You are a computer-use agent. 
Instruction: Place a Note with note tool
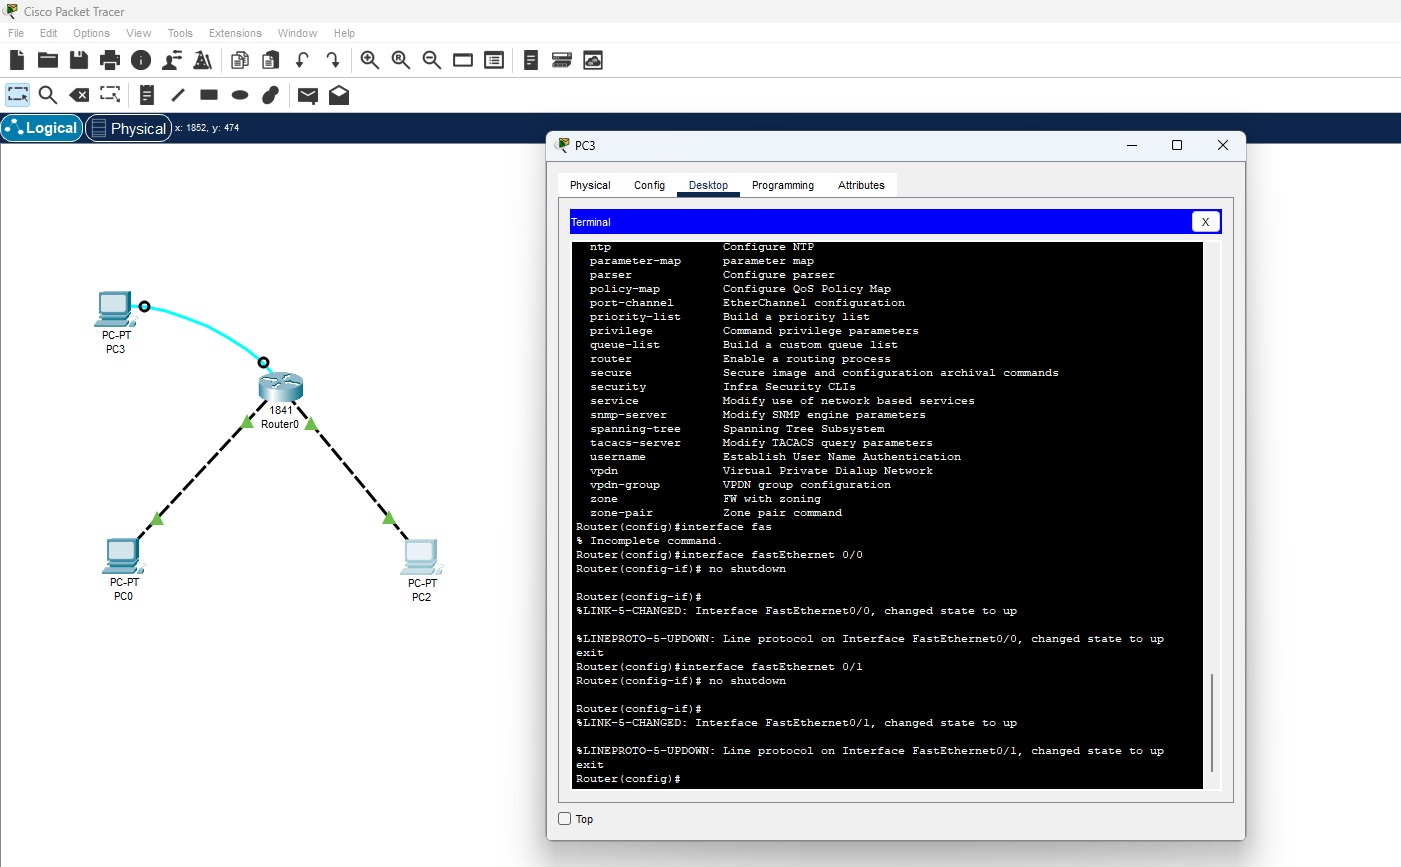[x=147, y=95]
